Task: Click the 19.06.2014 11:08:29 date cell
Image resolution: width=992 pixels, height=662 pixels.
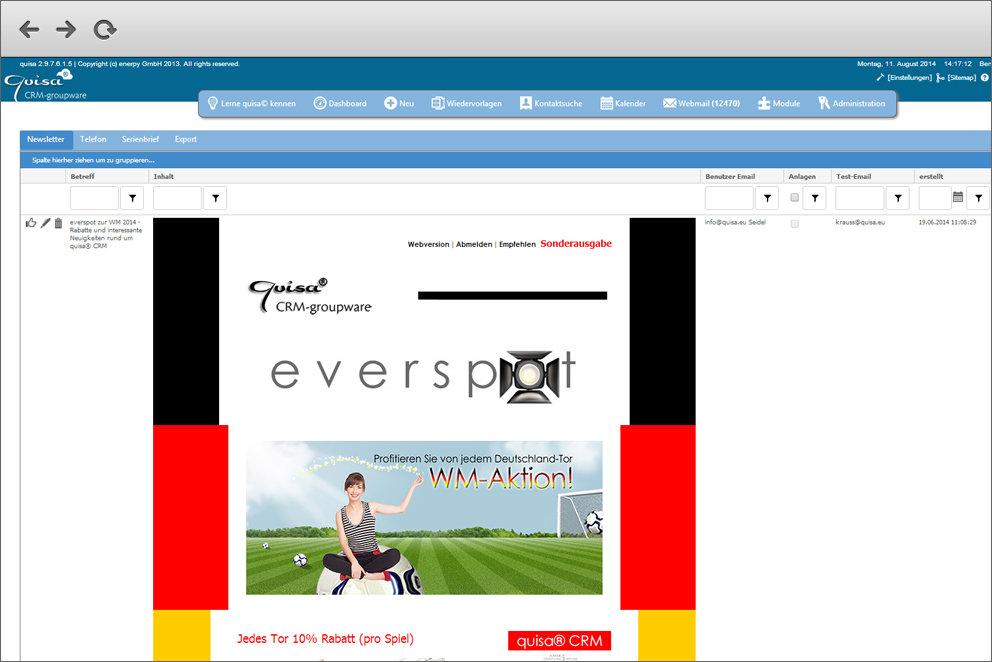Action: click(x=947, y=223)
